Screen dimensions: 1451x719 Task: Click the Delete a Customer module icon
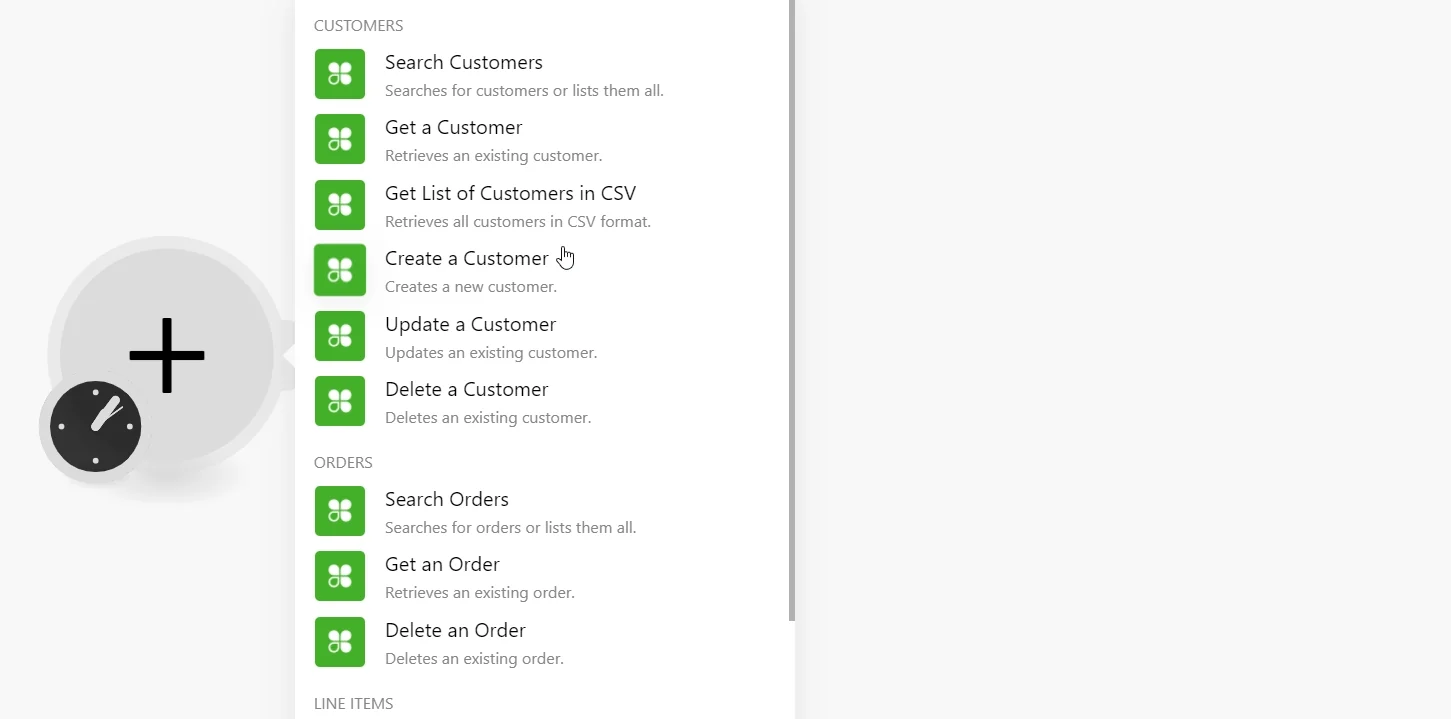340,401
